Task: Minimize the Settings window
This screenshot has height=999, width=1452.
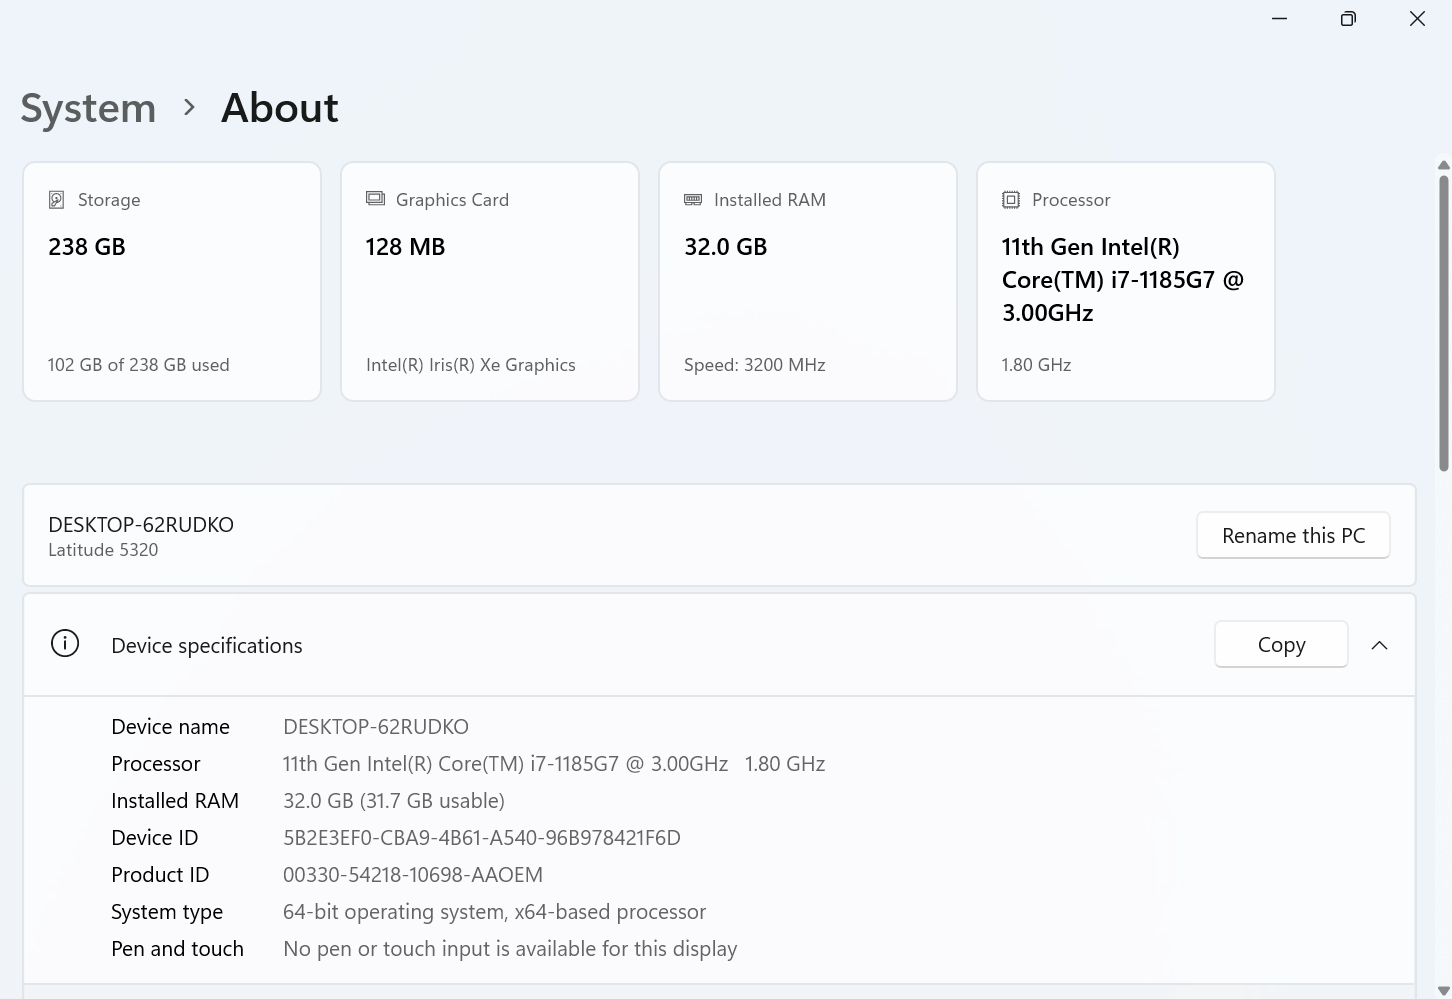Action: click(x=1279, y=19)
